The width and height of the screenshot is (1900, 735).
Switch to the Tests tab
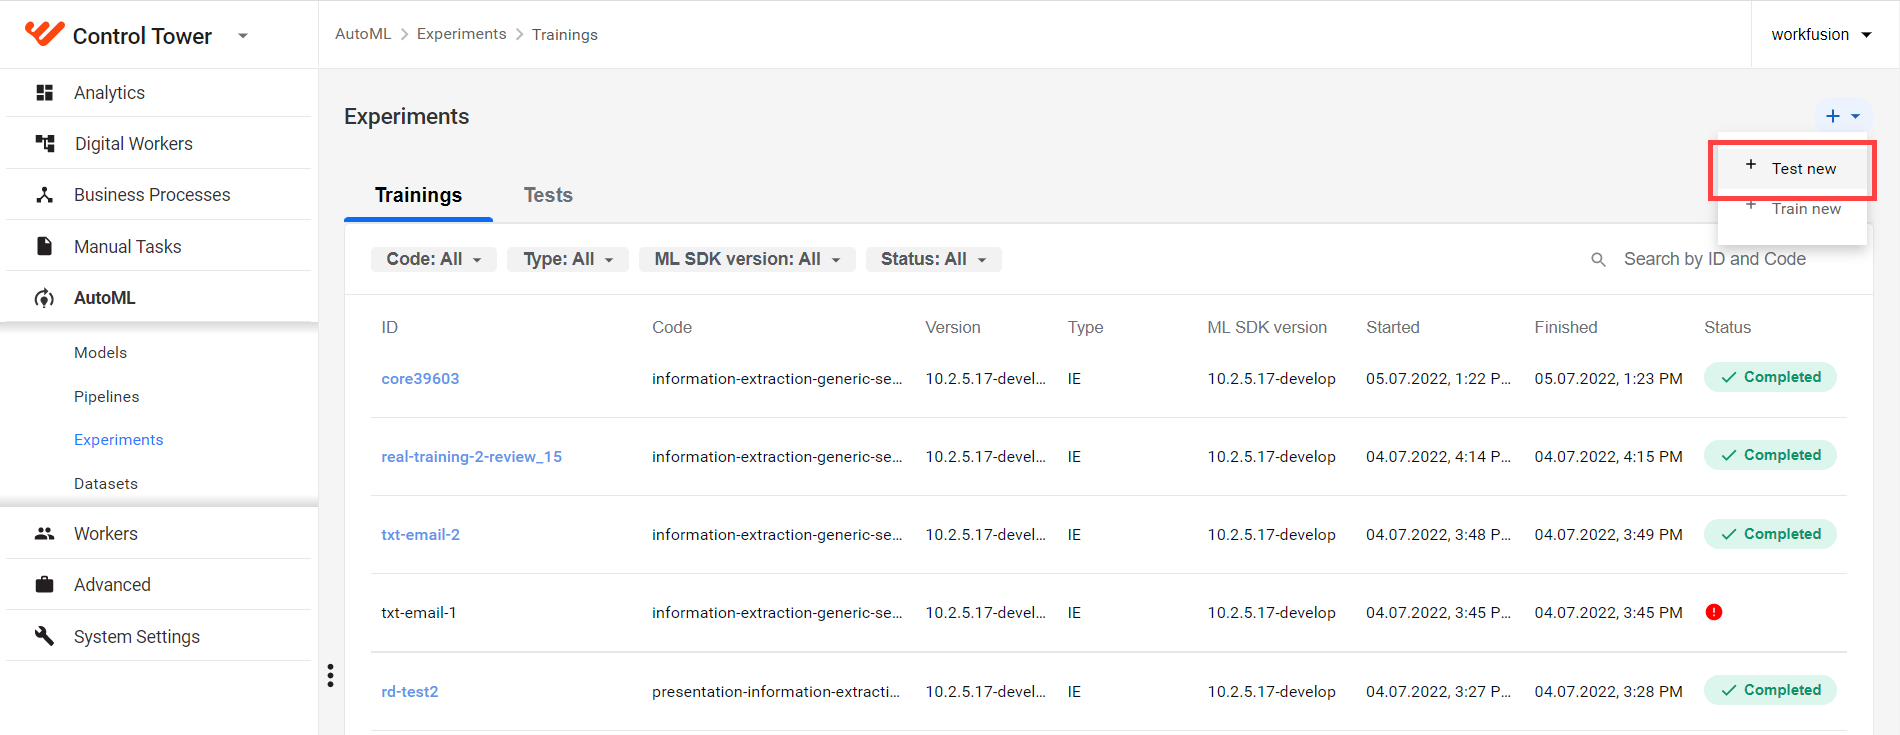click(548, 195)
